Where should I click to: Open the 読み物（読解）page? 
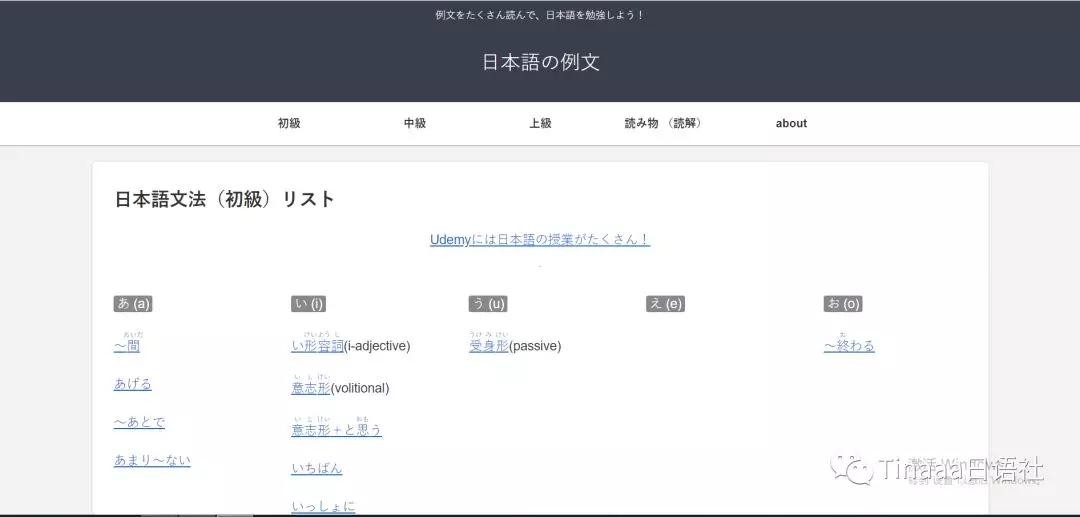point(663,123)
